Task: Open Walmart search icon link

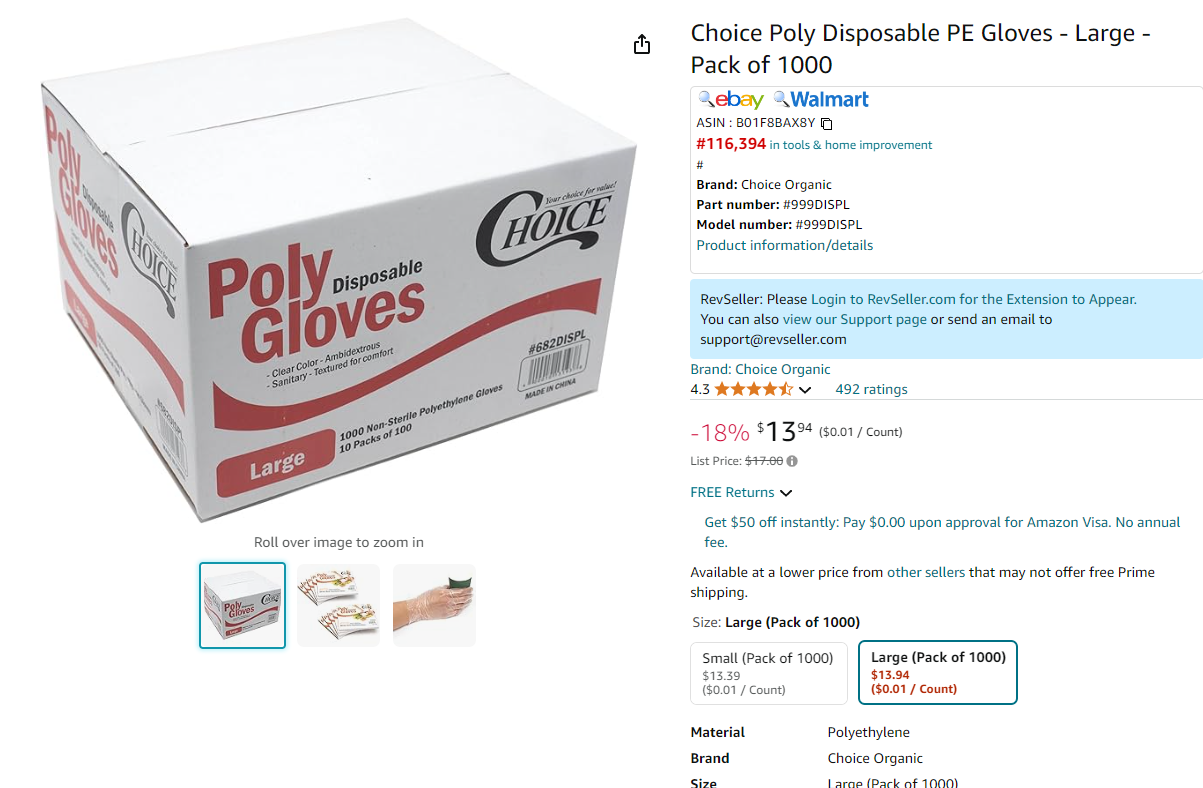Action: (821, 99)
